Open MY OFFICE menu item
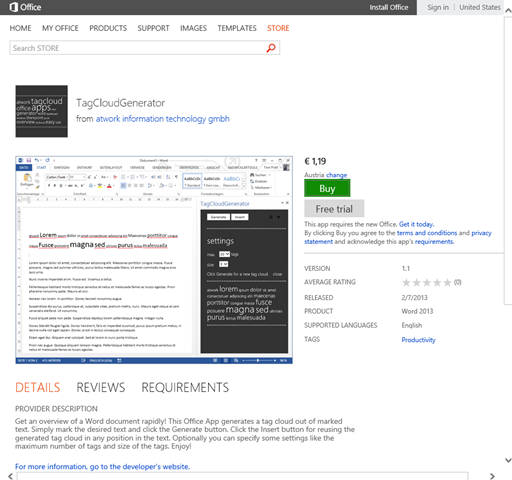 coord(60,28)
